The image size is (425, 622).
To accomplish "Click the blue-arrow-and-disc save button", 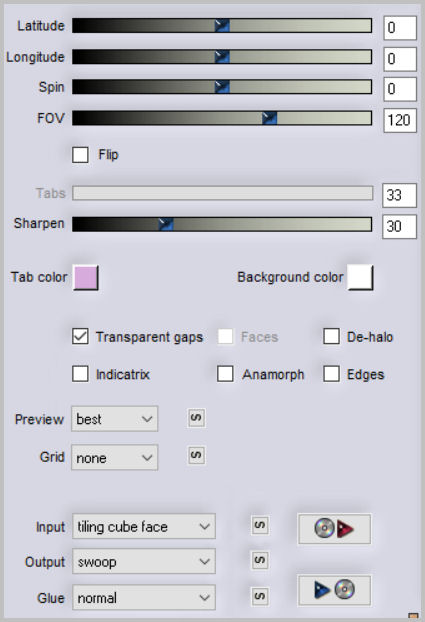I will pyautogui.click(x=334, y=590).
